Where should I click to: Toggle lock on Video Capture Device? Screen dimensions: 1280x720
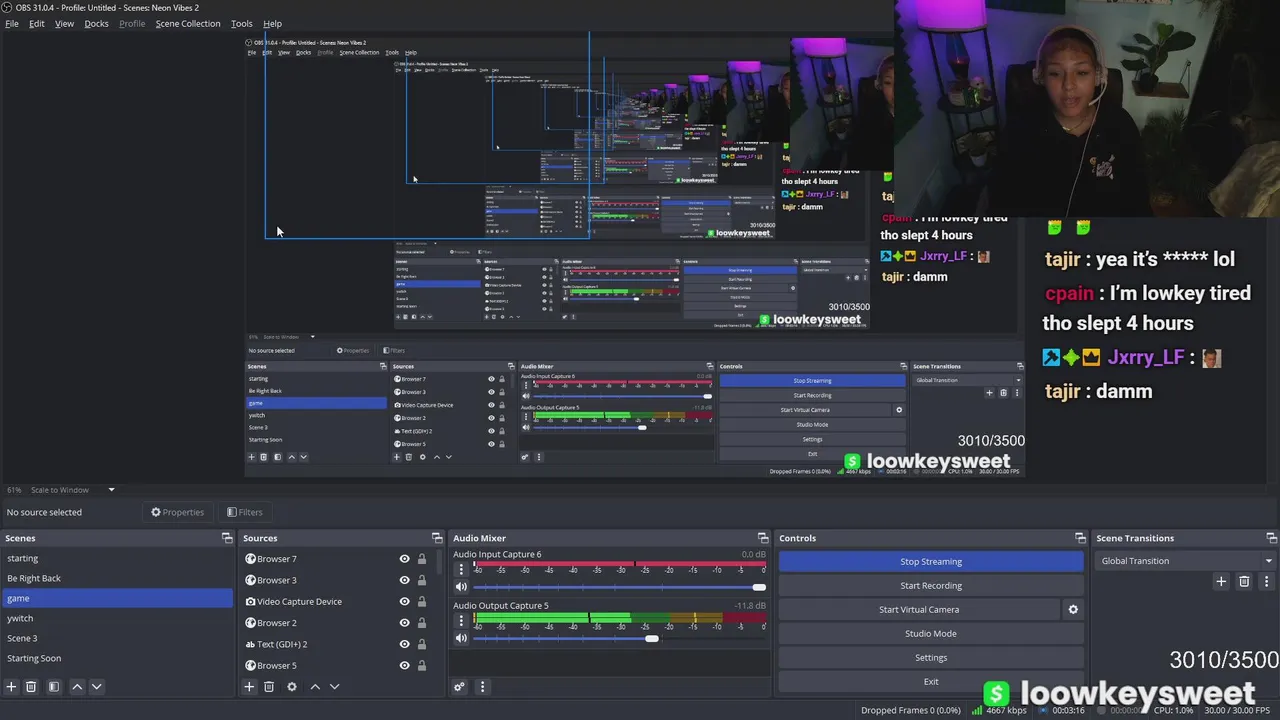tap(422, 601)
